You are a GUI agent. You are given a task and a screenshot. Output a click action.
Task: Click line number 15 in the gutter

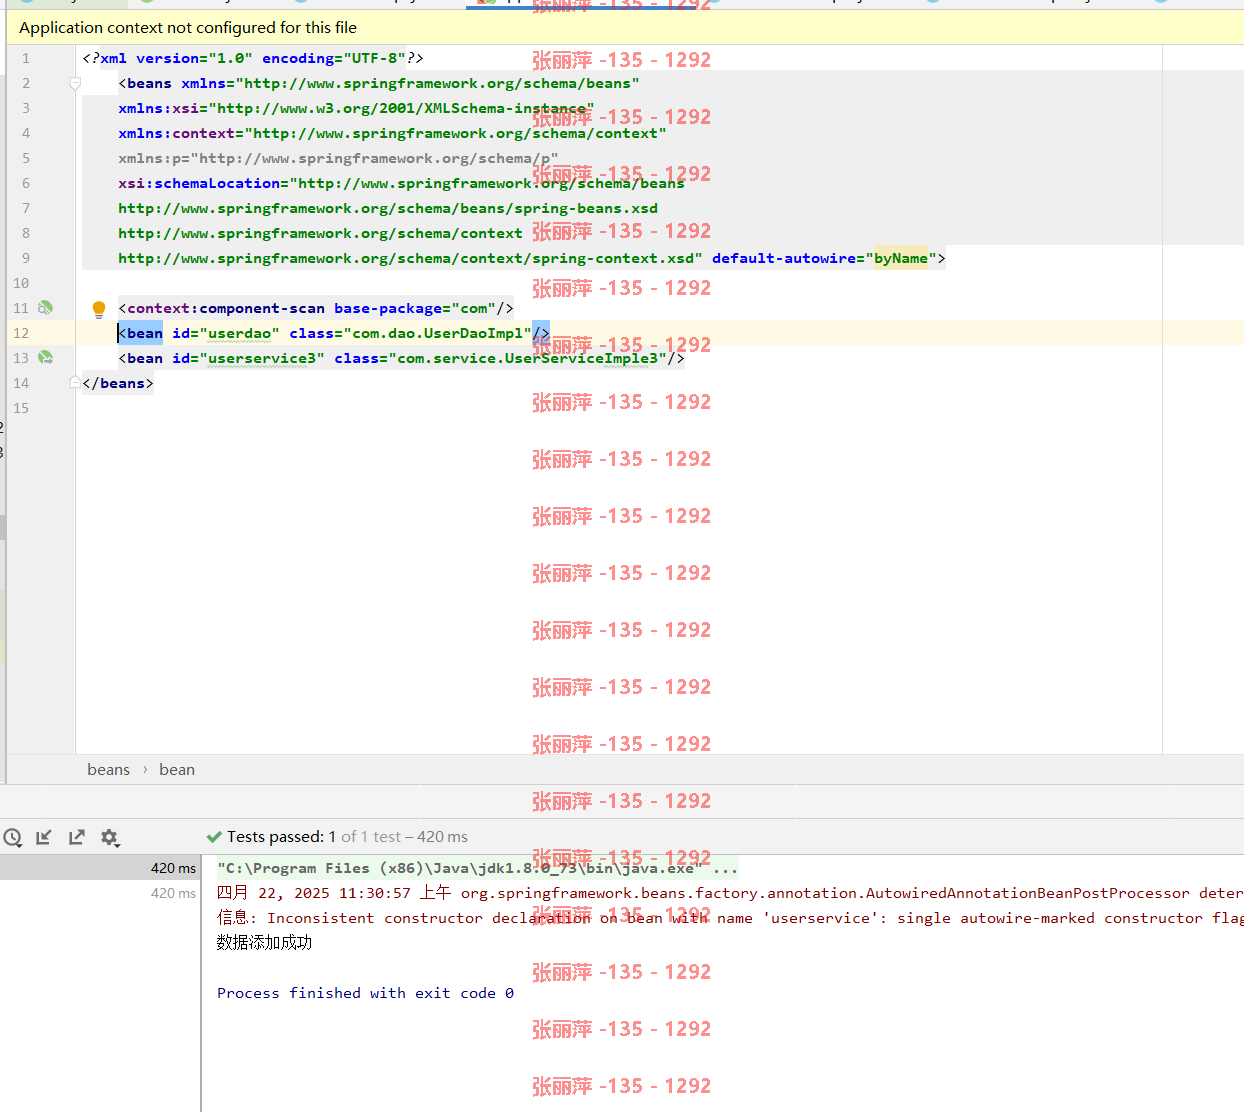coord(21,409)
